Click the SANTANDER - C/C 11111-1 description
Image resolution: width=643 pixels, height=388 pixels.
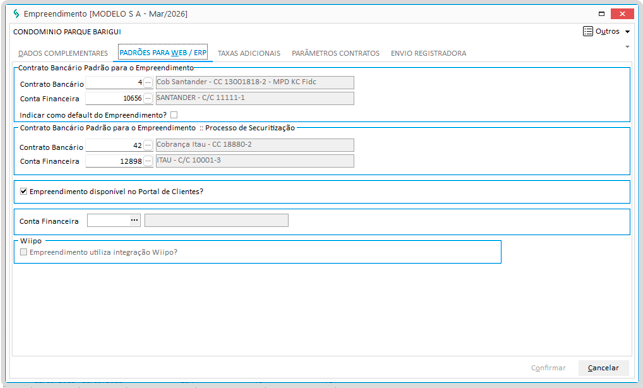click(255, 98)
